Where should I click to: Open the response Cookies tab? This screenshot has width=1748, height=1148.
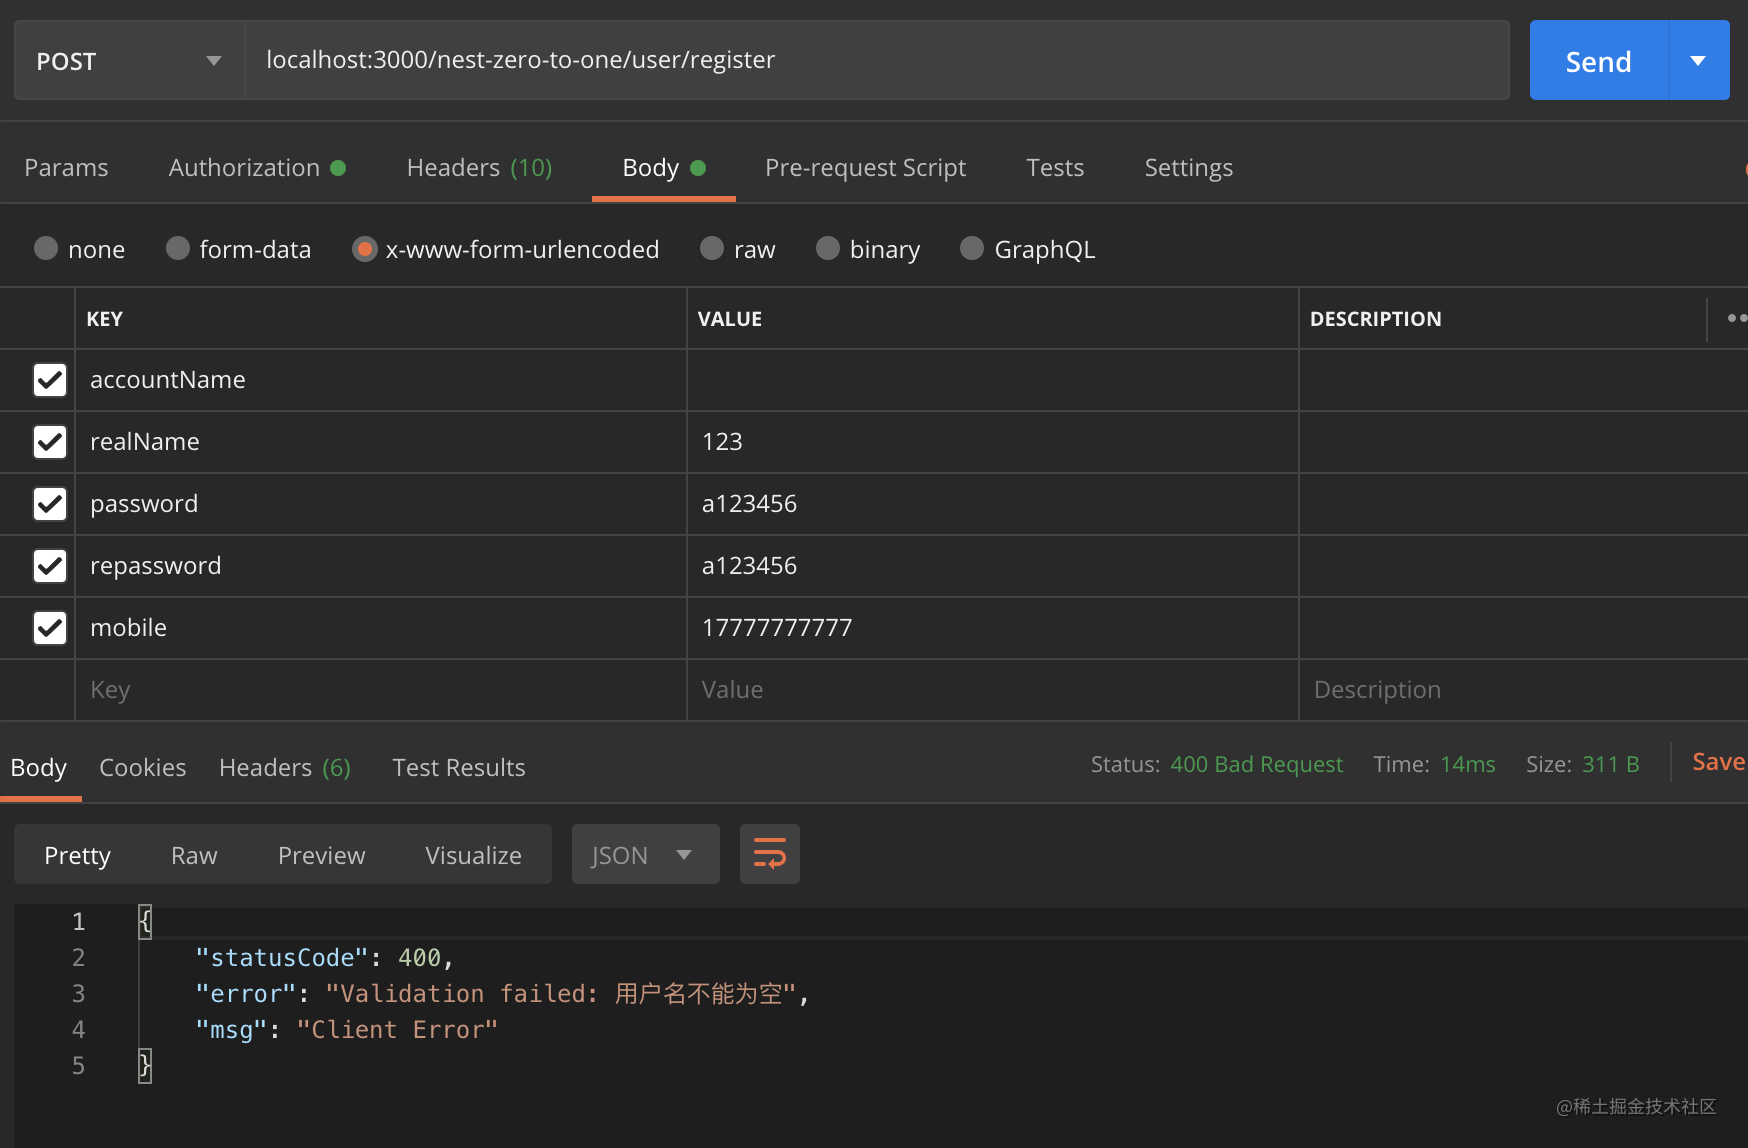(143, 767)
